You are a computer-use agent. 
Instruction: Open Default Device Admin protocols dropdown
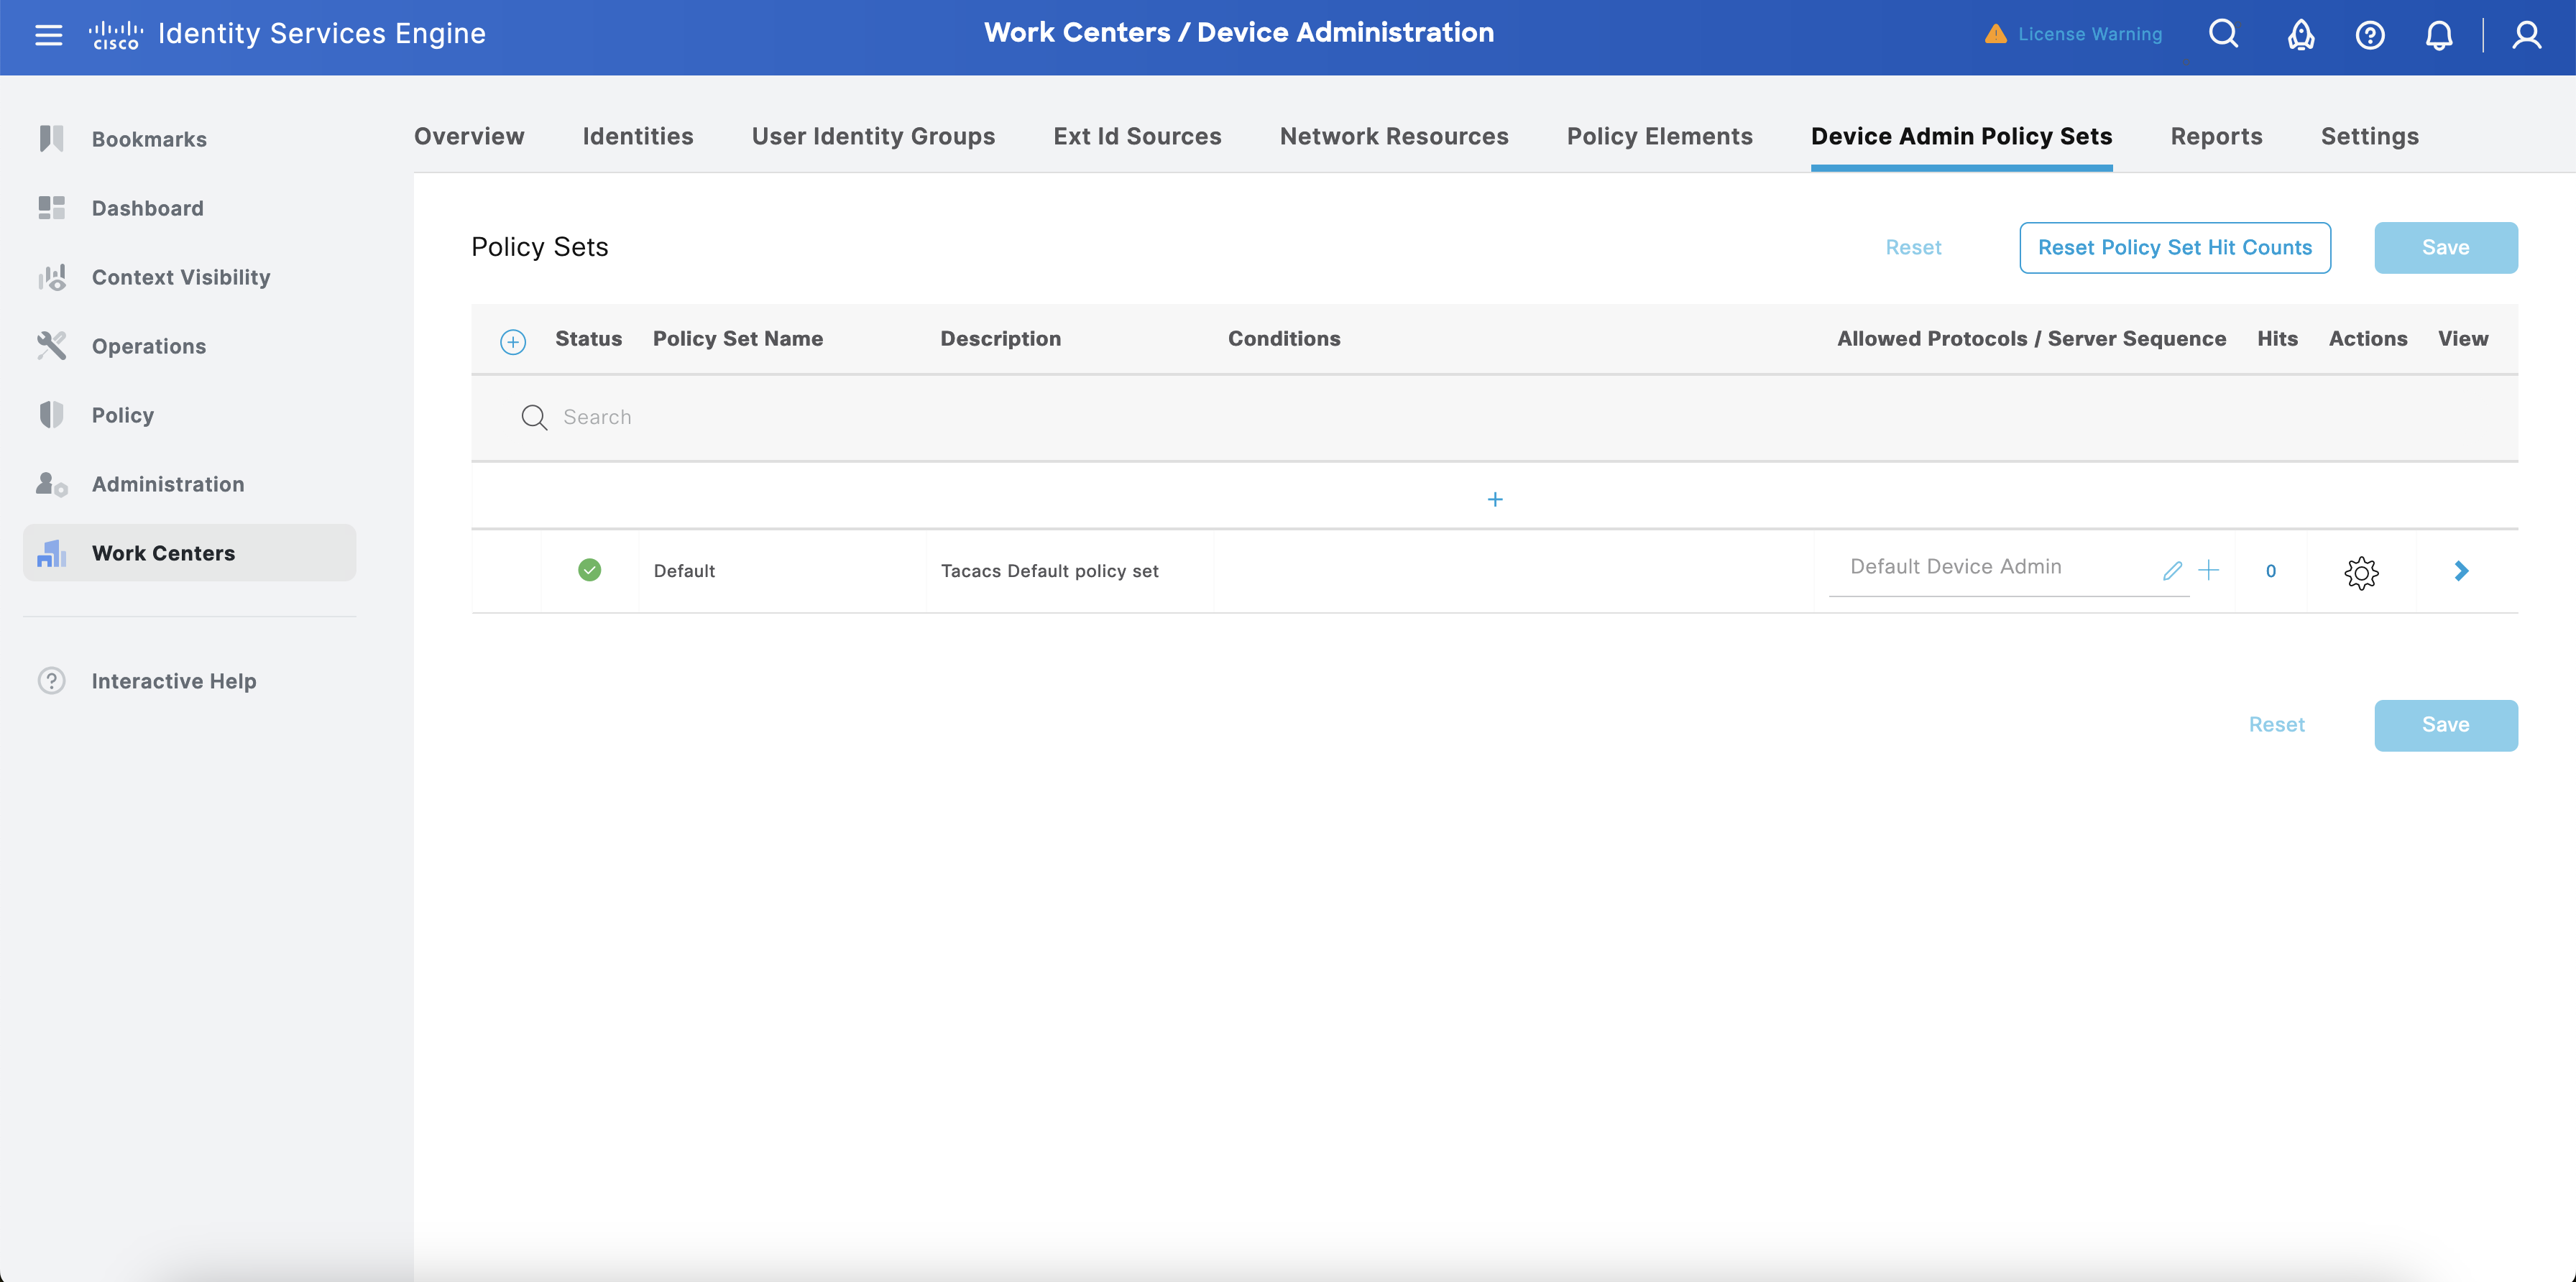tap(1990, 567)
